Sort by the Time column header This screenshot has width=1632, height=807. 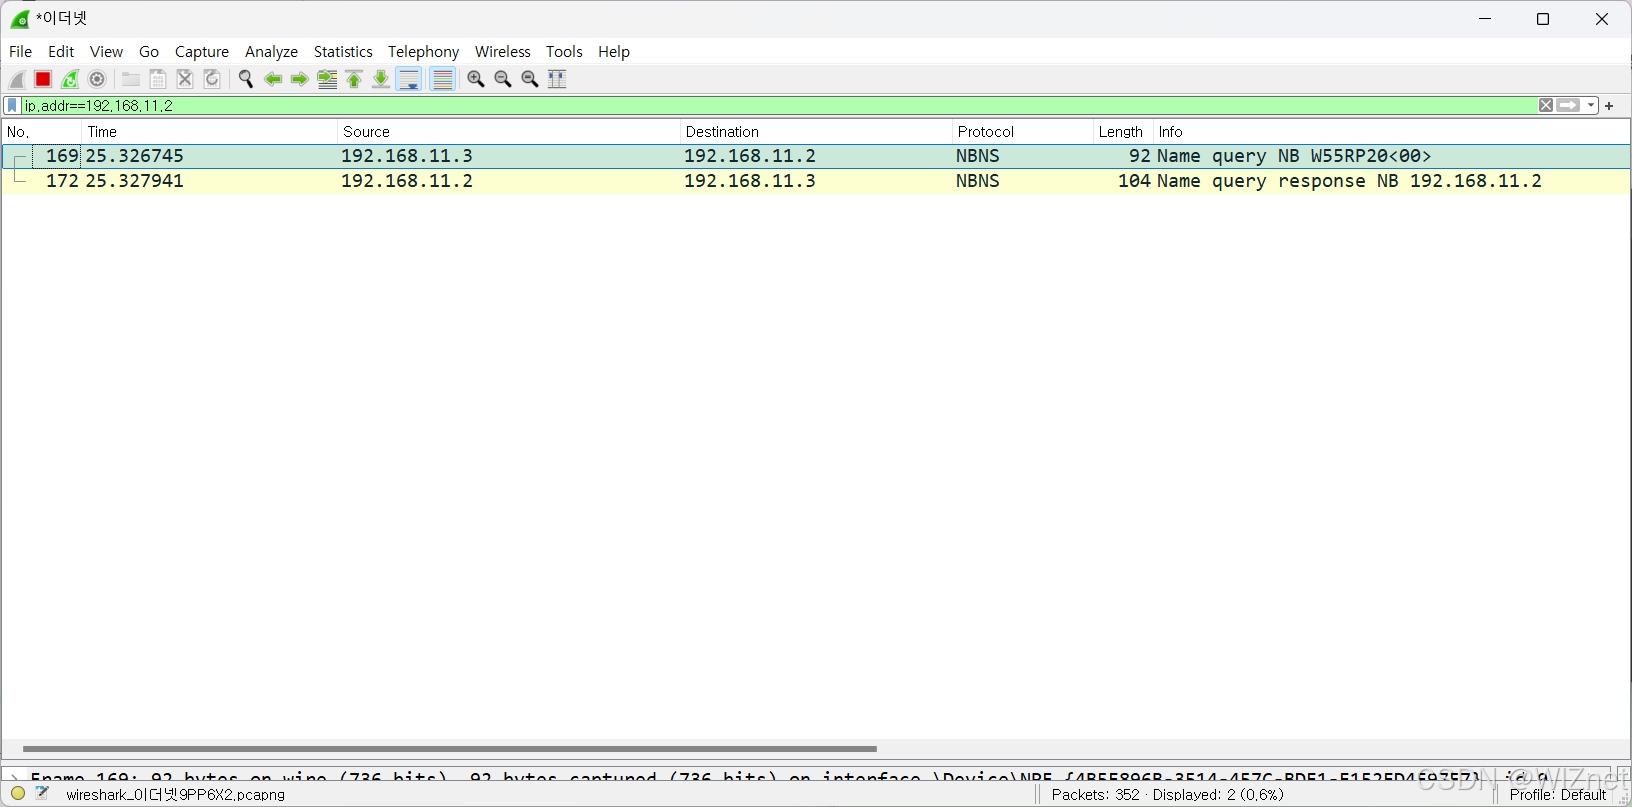(209, 132)
